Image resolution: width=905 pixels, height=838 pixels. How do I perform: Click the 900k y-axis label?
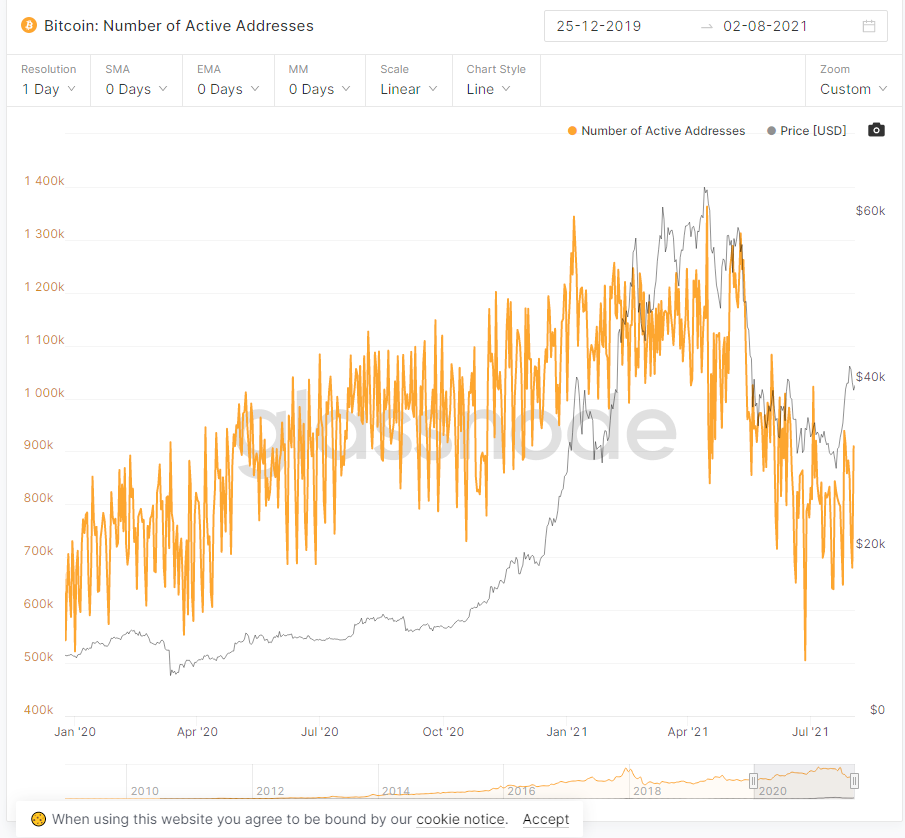[x=38, y=444]
